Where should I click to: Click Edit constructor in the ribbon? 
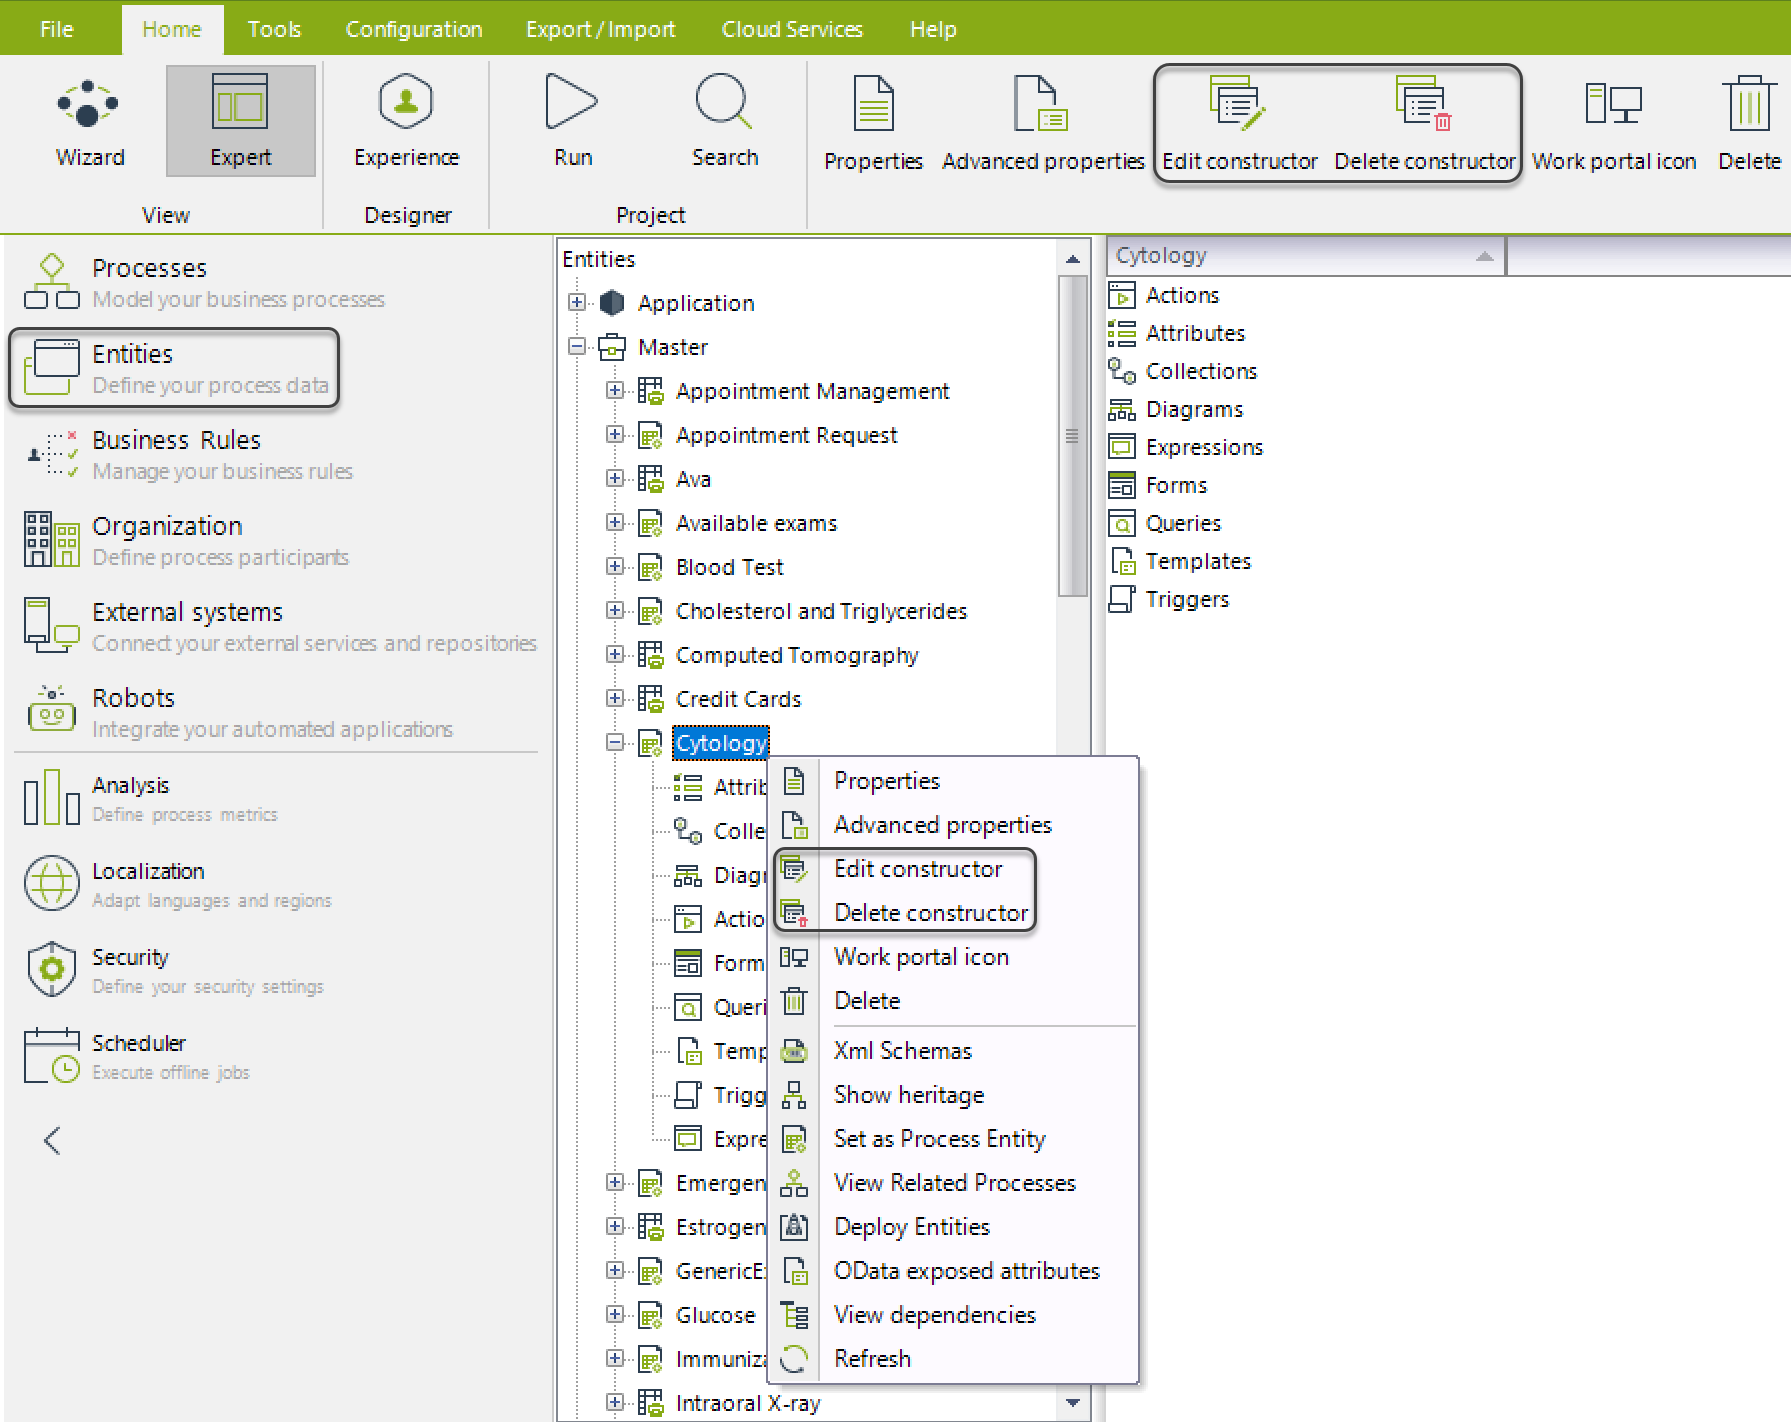pos(1240,124)
